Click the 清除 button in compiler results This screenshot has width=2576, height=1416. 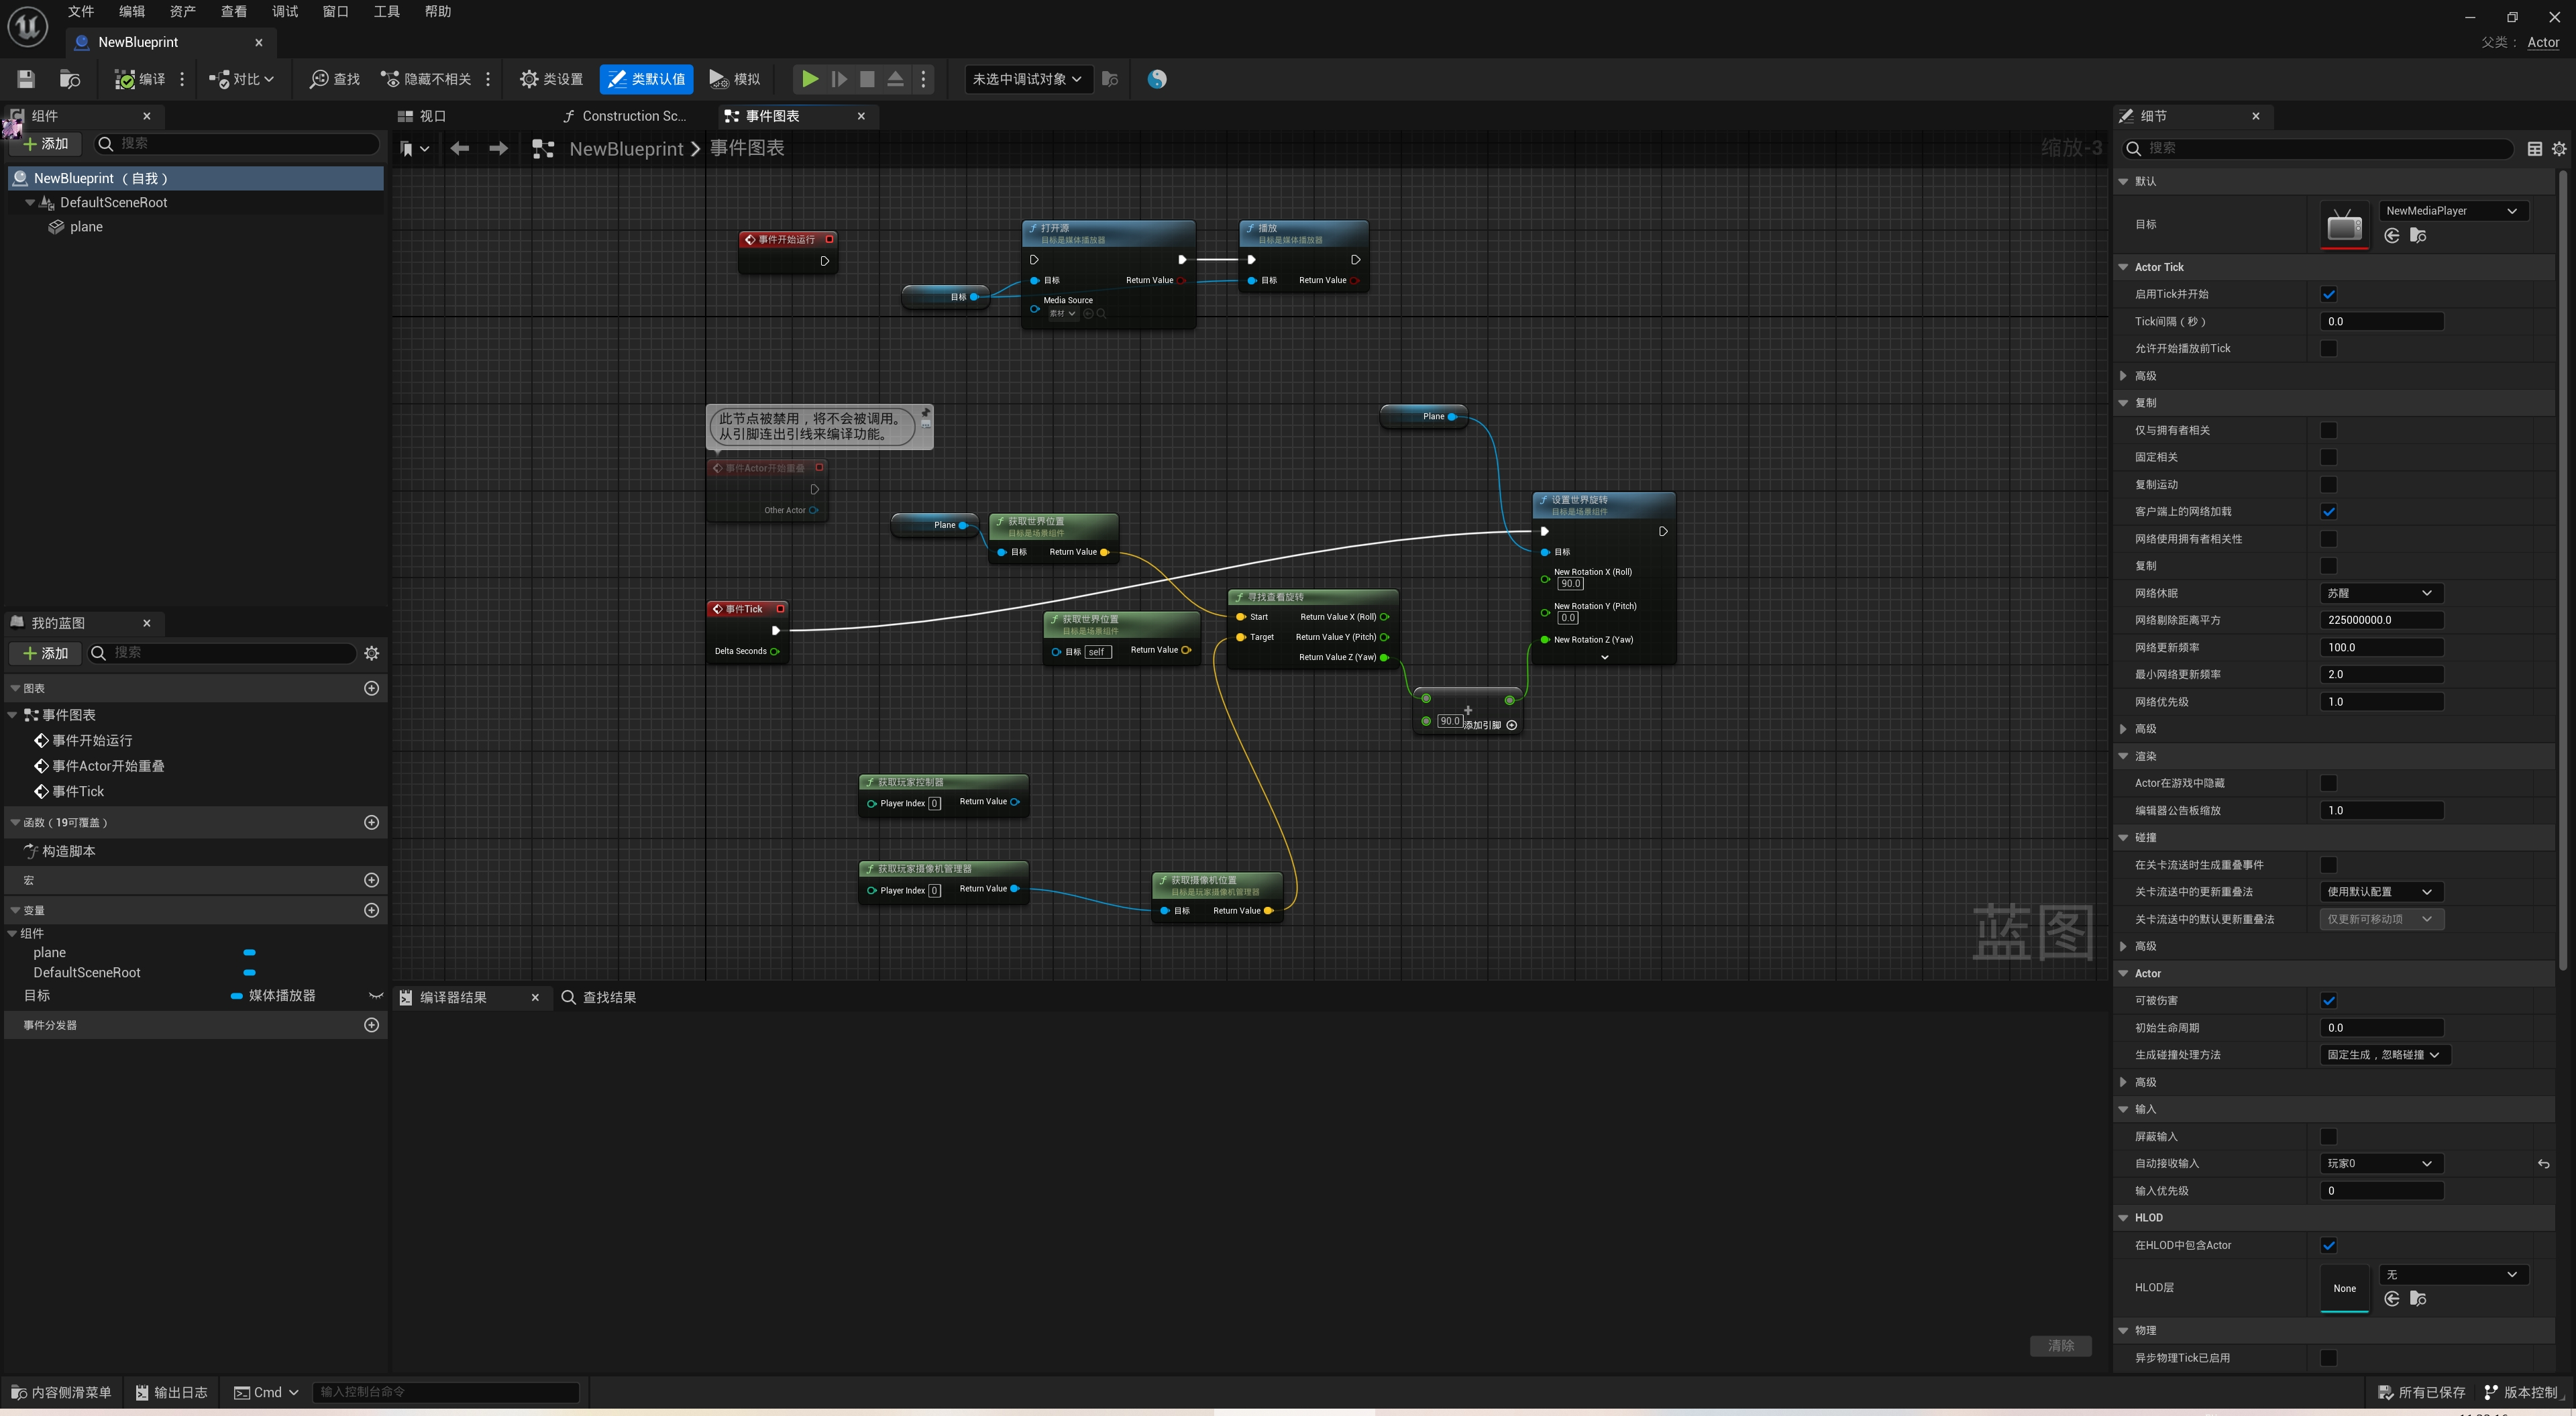pyautogui.click(x=2060, y=1345)
